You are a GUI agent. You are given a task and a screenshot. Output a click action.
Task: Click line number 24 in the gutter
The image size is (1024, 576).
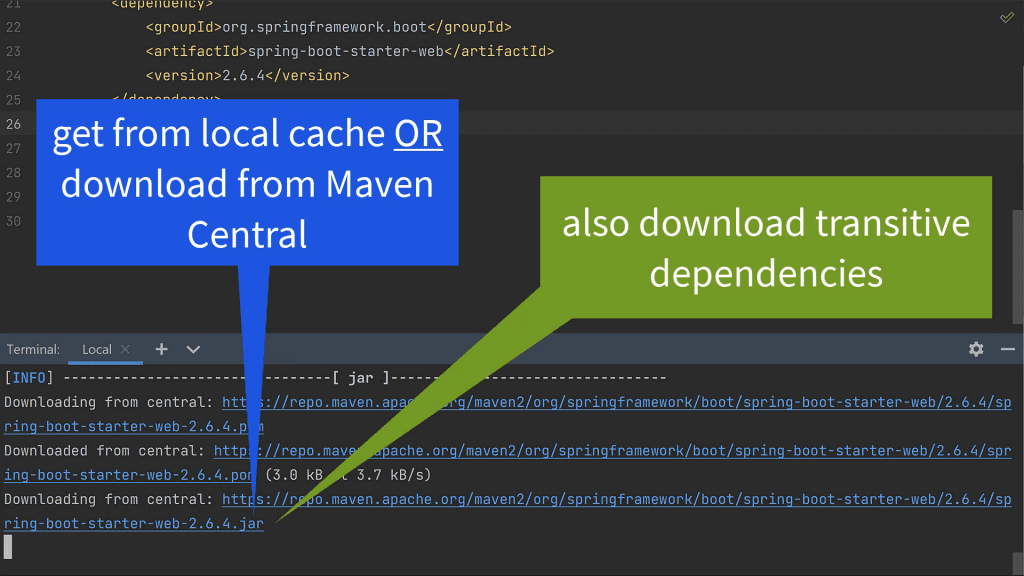[13, 75]
